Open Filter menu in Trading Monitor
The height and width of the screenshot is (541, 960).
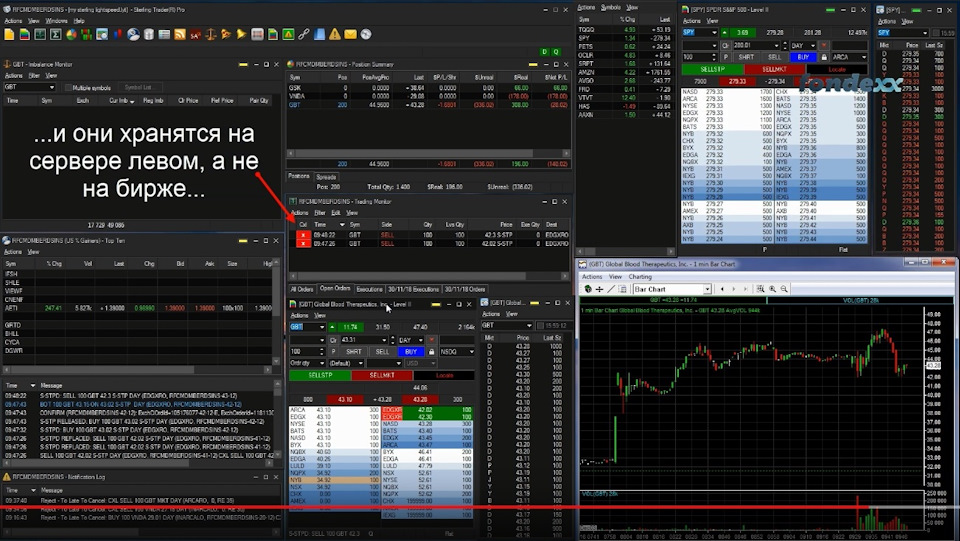(x=320, y=213)
